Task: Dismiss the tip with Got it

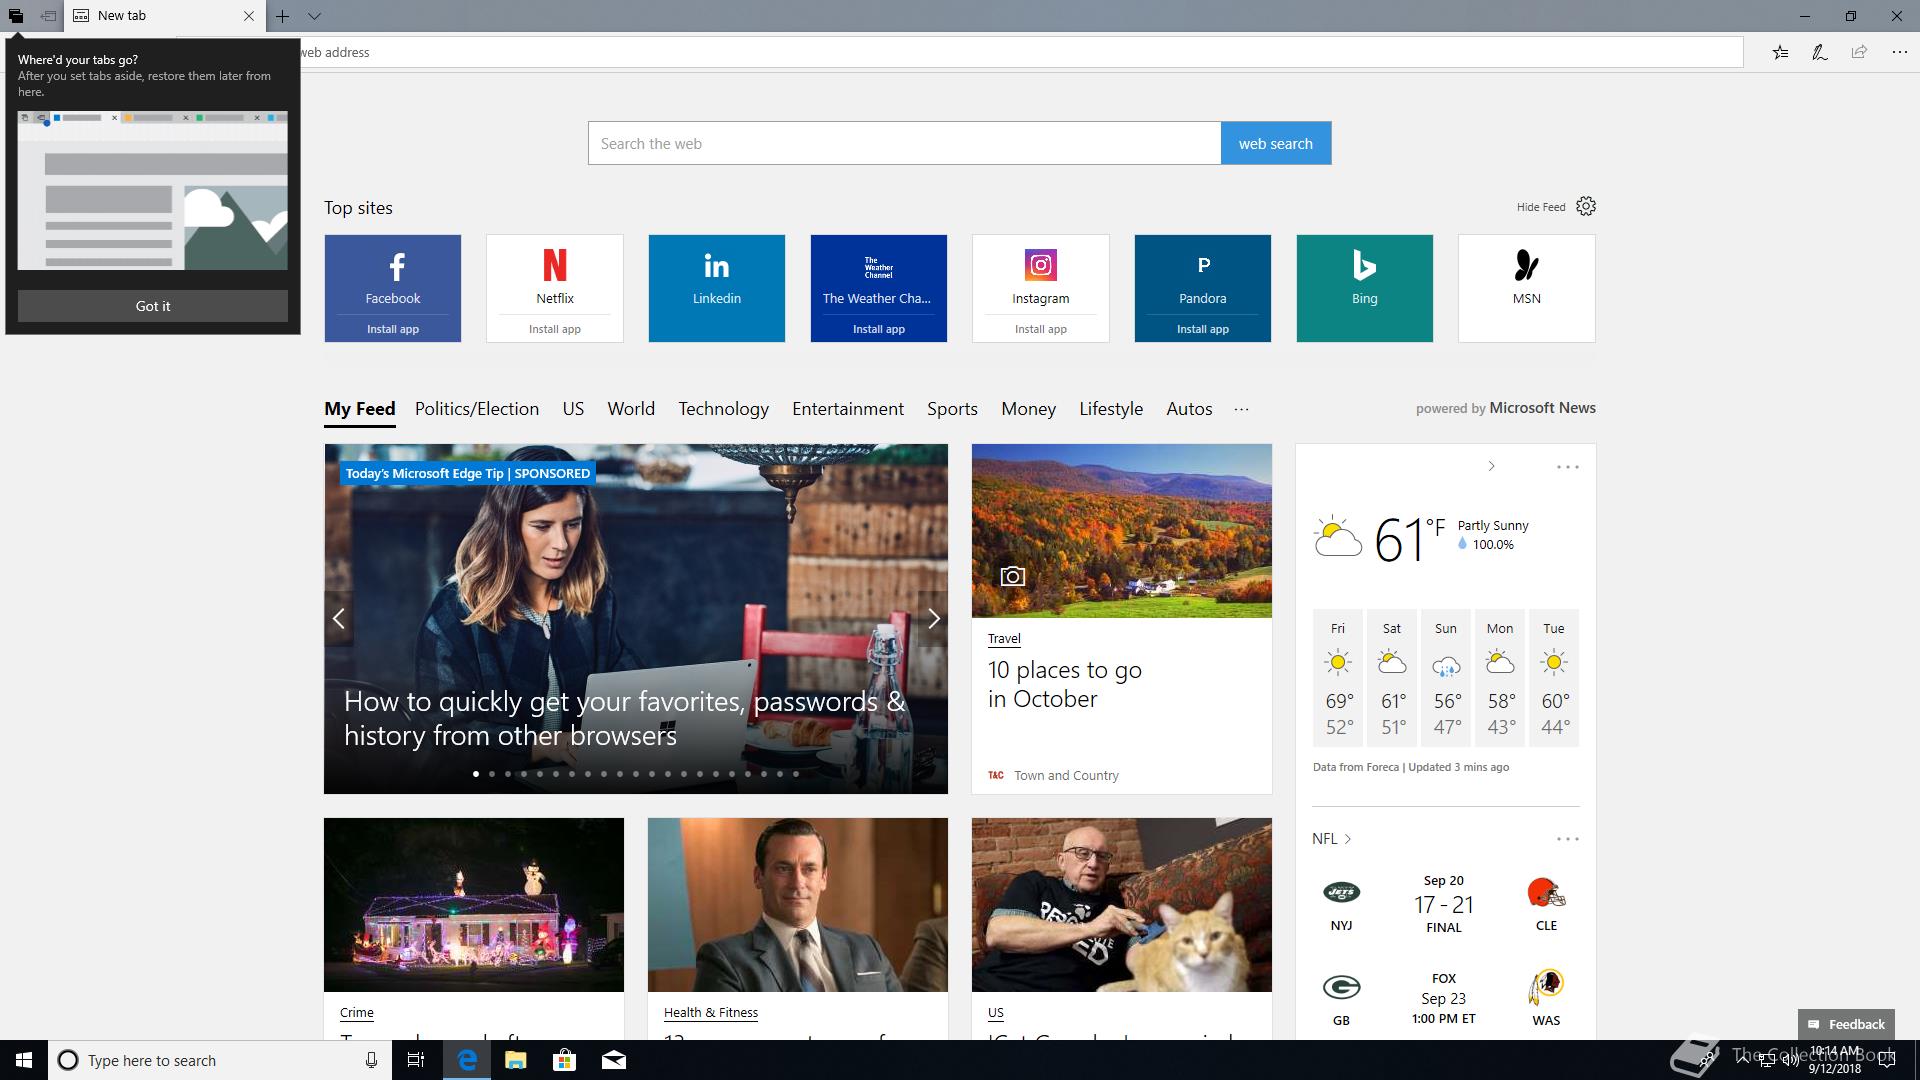Action: coord(153,306)
